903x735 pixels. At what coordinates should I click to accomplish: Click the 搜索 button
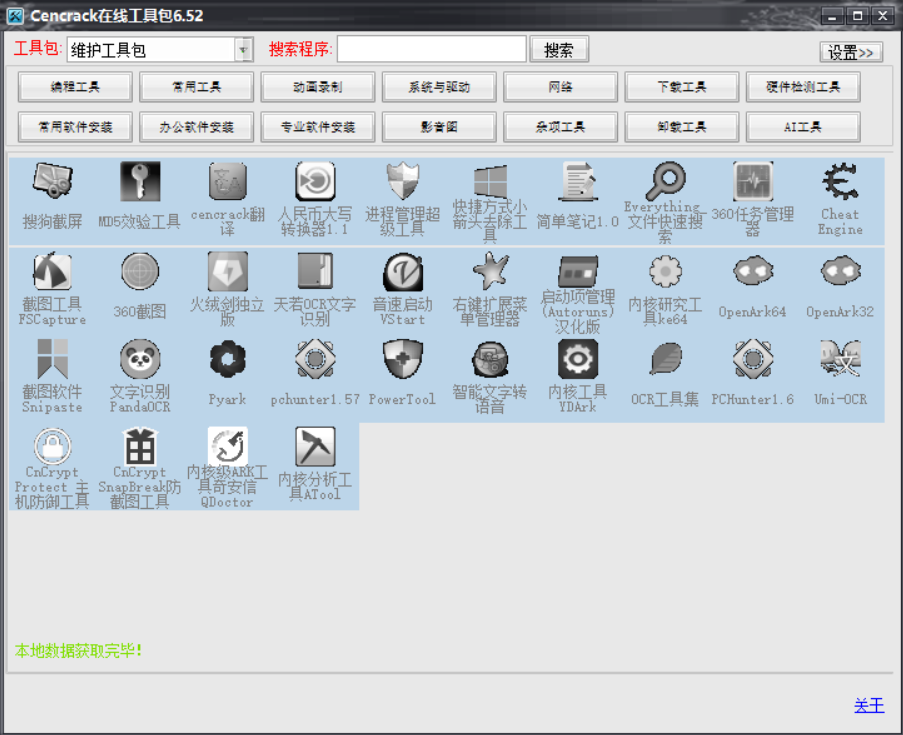click(x=559, y=50)
